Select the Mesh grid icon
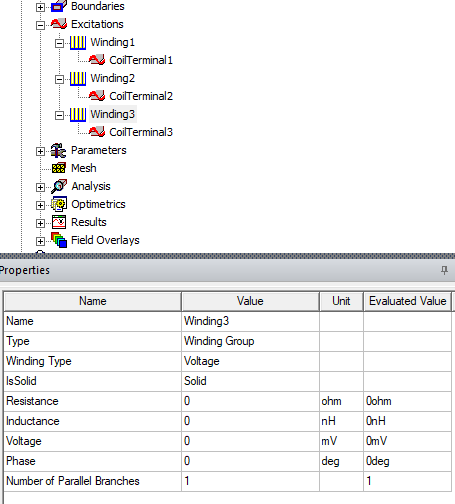Viewport: 455px width, 504px height. 59,168
